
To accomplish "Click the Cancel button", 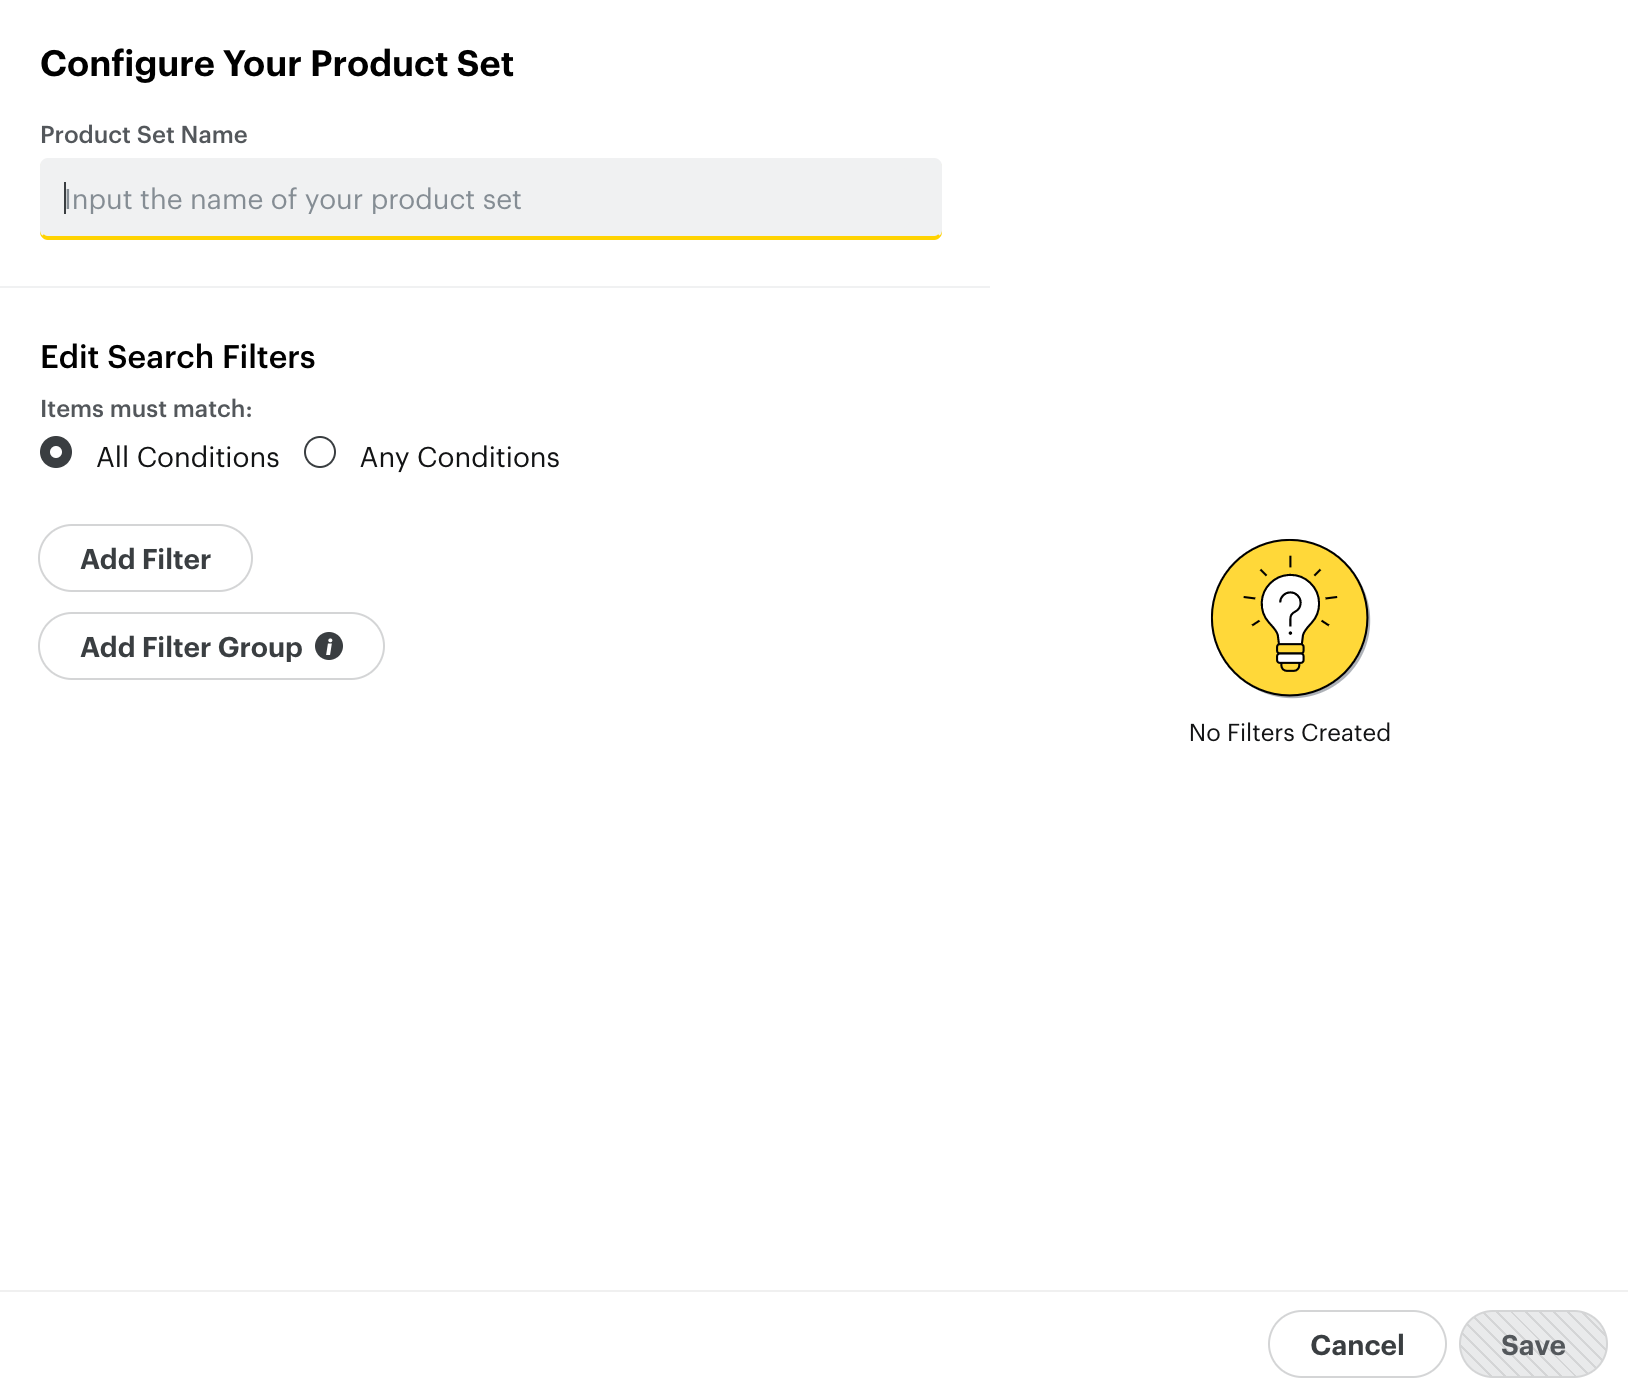I will (x=1357, y=1344).
